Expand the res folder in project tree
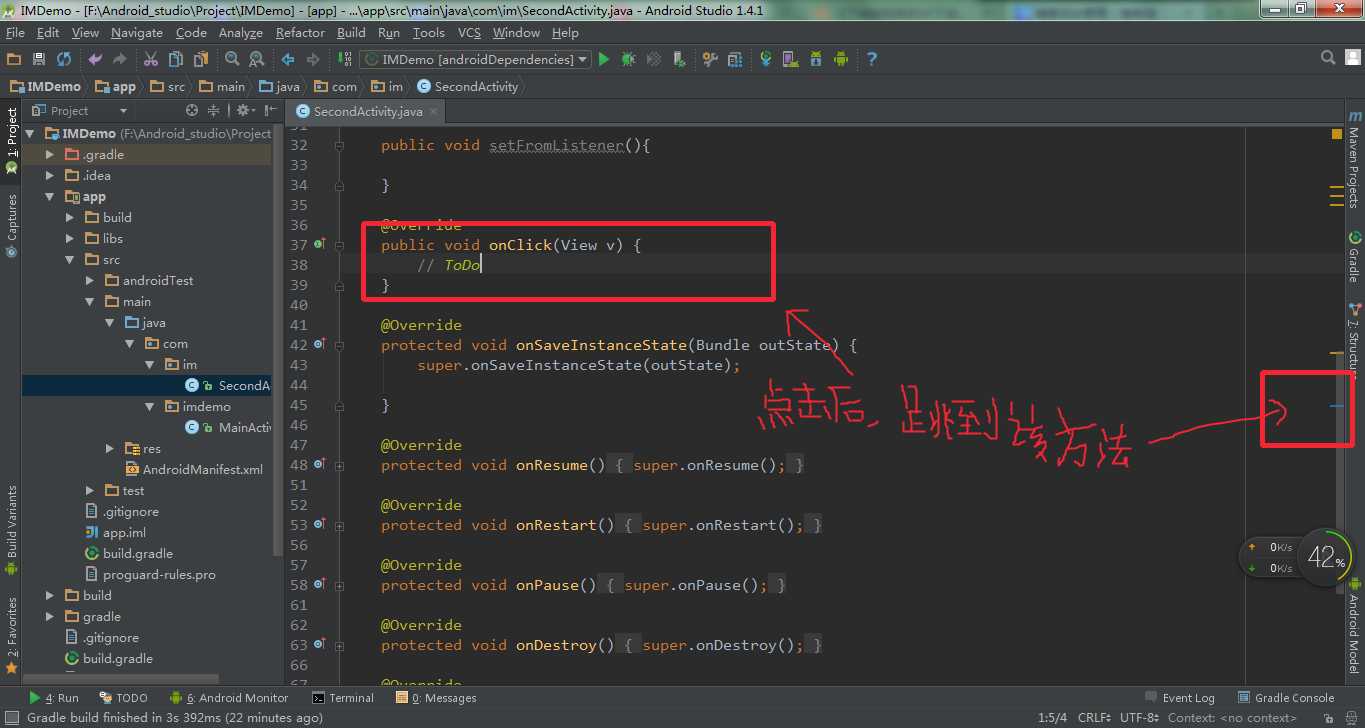The image size is (1365, 728). click(110, 449)
